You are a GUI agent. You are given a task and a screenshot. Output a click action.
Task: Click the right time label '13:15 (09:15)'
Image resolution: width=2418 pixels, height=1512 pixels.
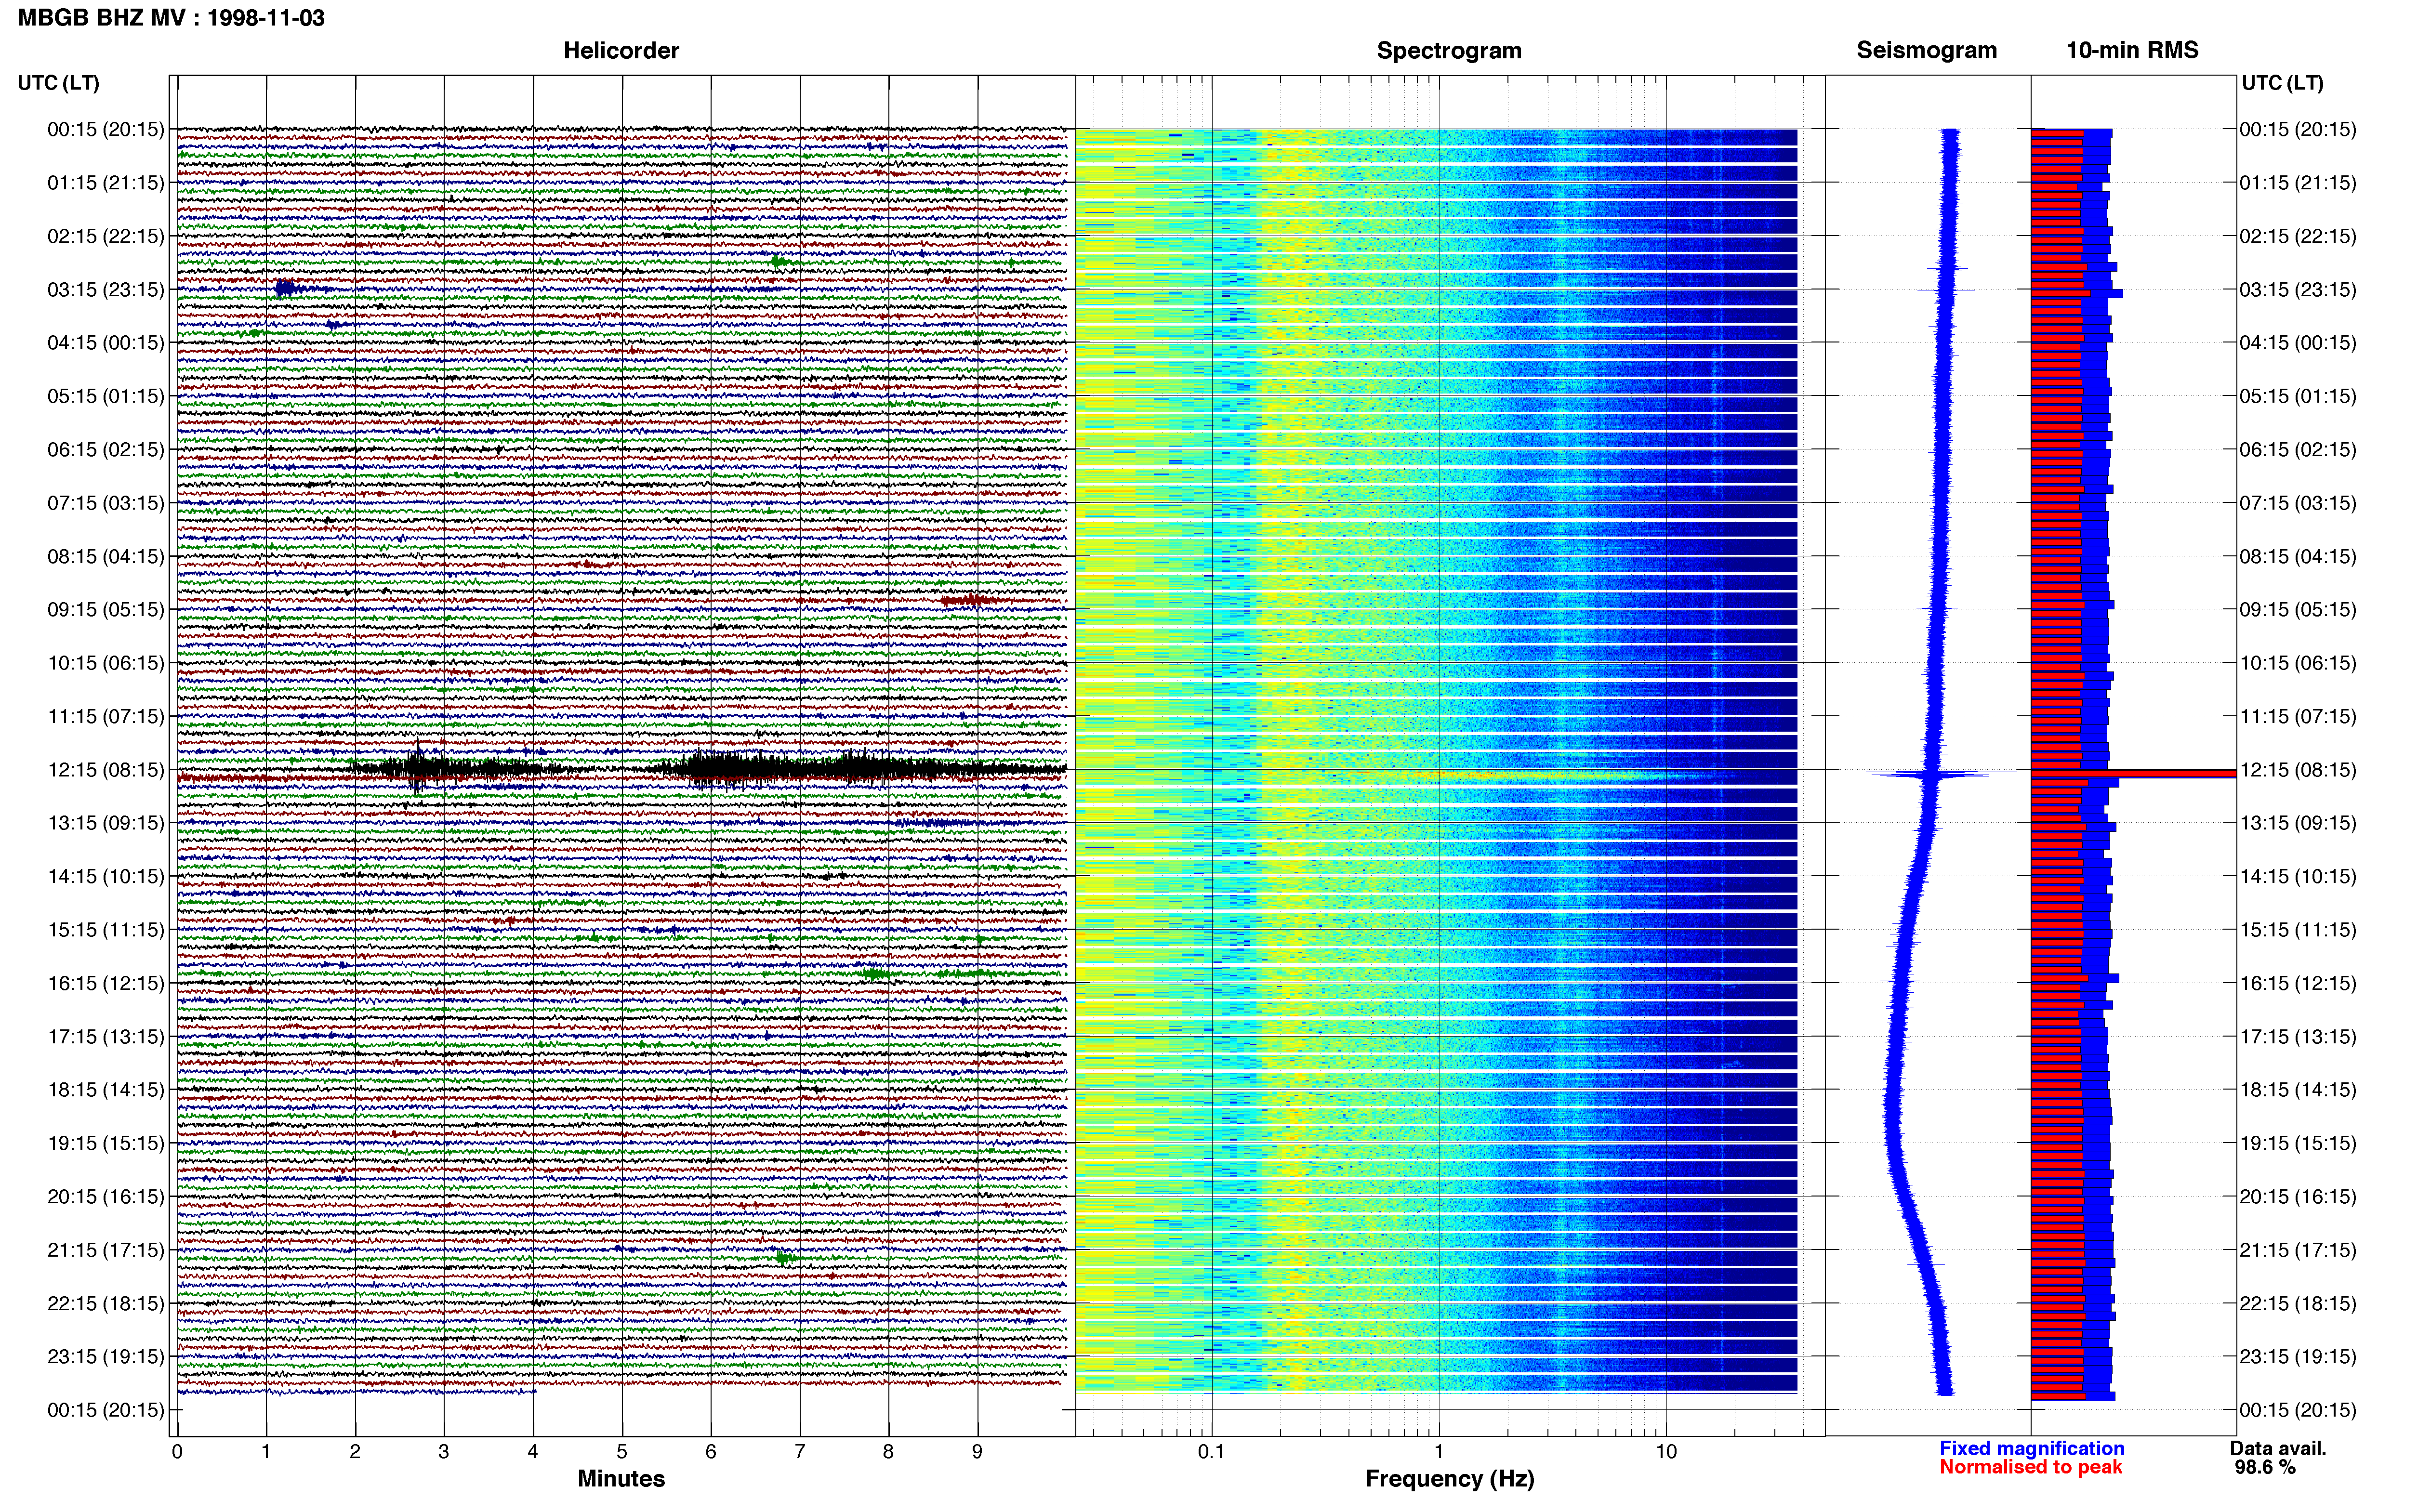tap(2298, 822)
